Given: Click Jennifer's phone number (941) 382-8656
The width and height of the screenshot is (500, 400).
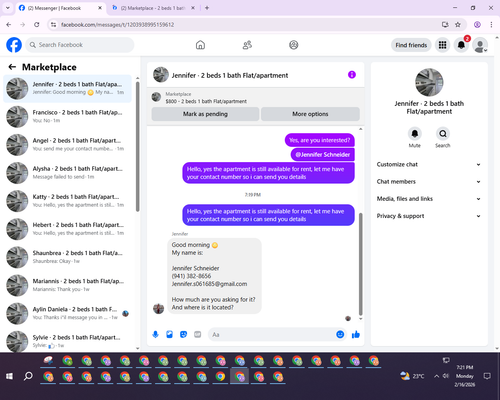Looking at the screenshot, I should pos(191,276).
